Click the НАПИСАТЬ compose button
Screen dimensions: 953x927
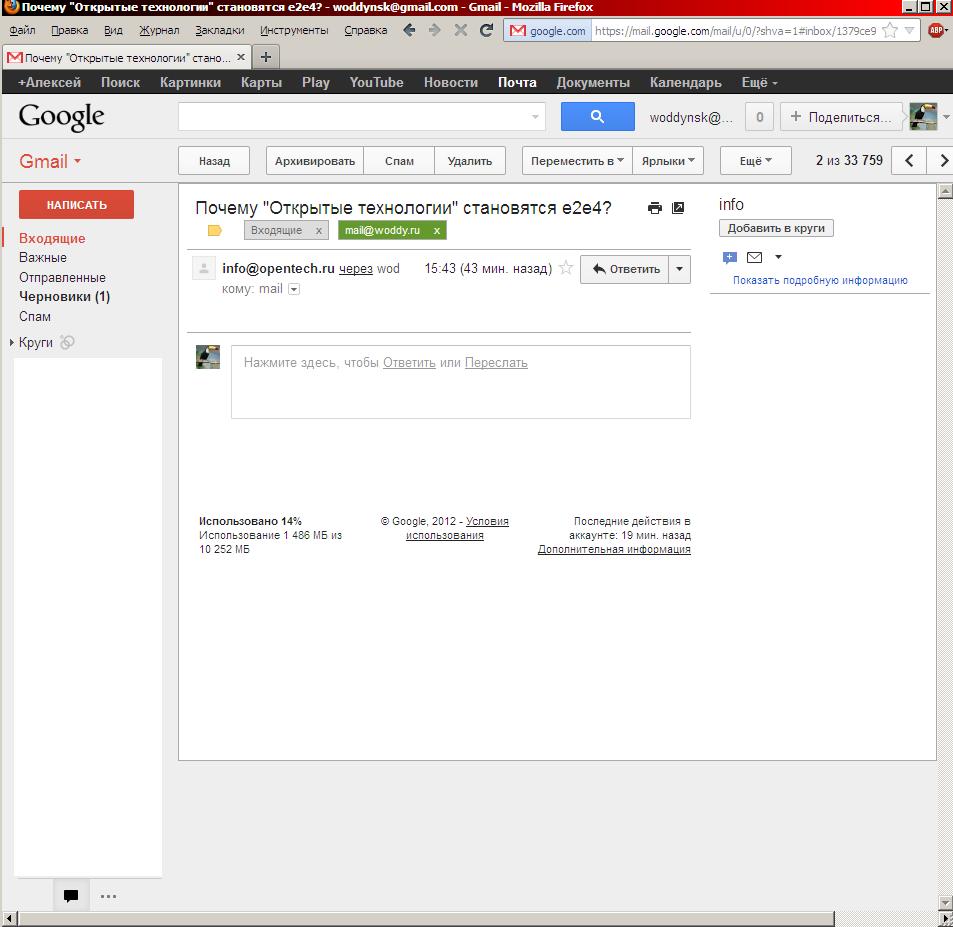[x=77, y=204]
